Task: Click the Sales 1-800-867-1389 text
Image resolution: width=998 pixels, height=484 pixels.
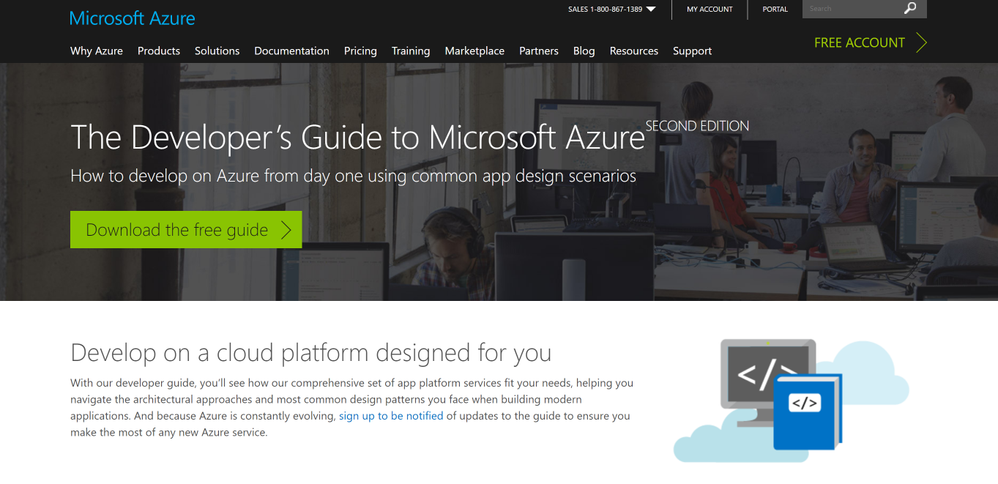Action: (605, 9)
